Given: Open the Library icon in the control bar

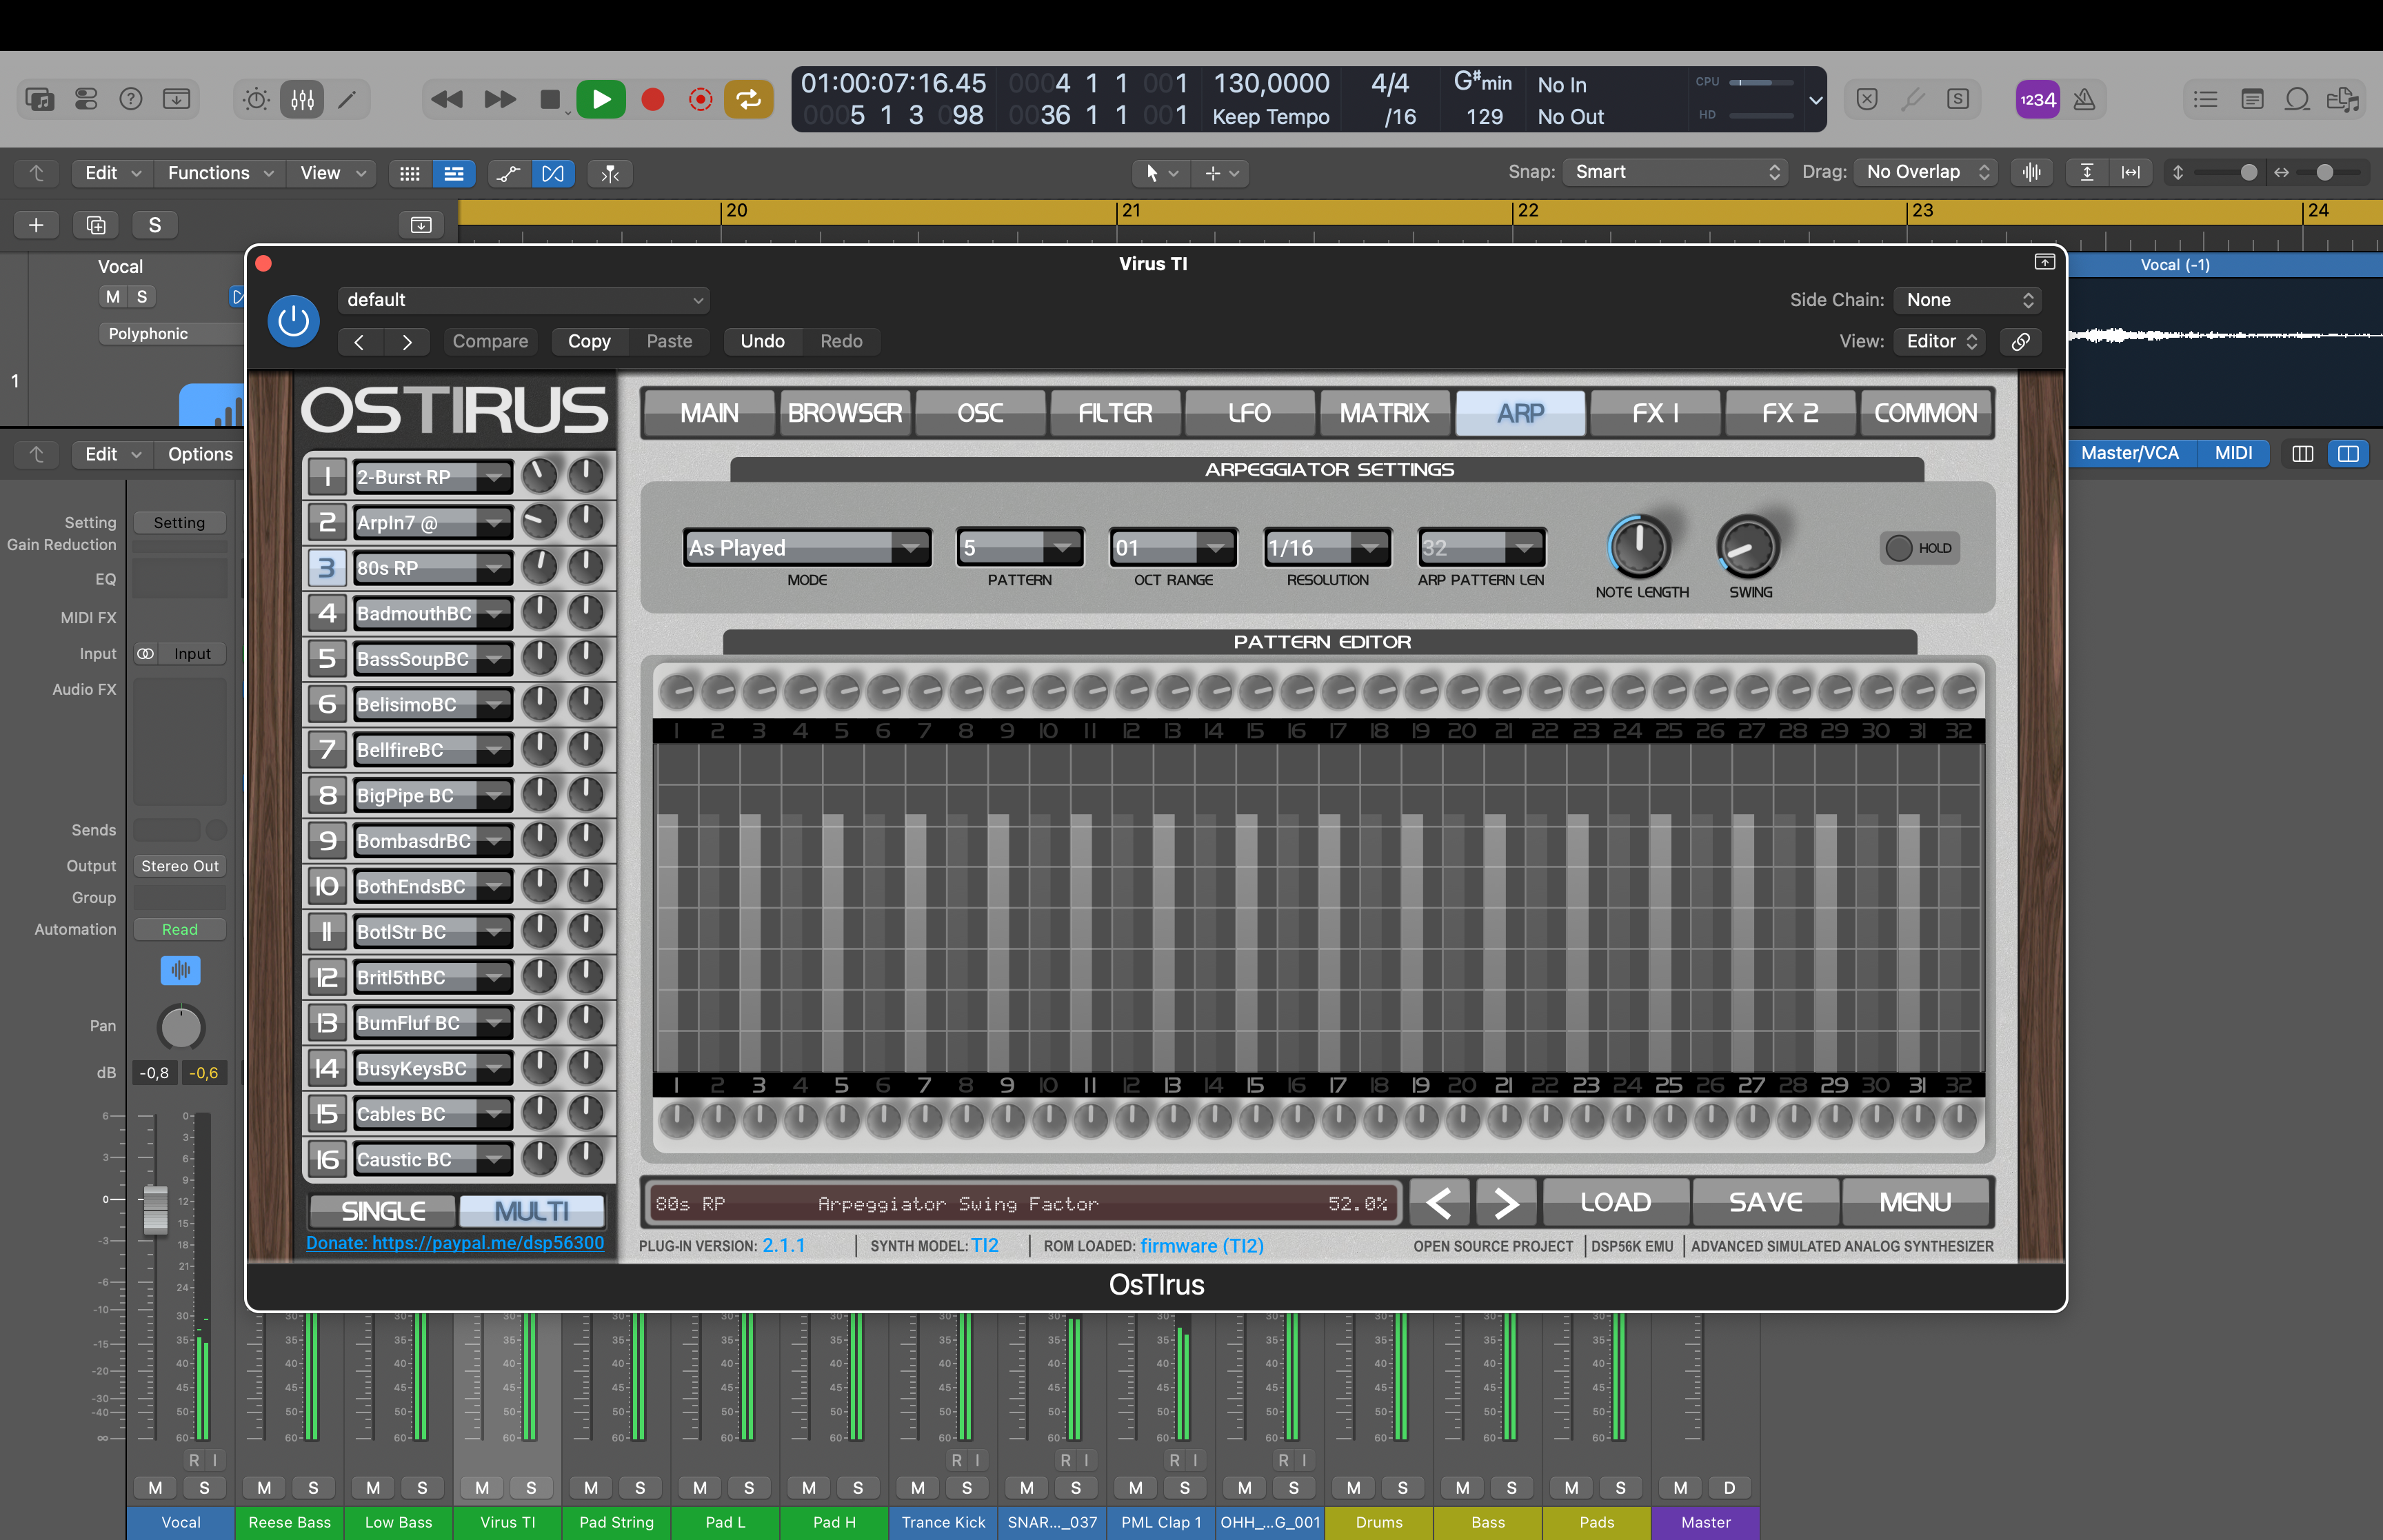Looking at the screenshot, I should (40, 99).
